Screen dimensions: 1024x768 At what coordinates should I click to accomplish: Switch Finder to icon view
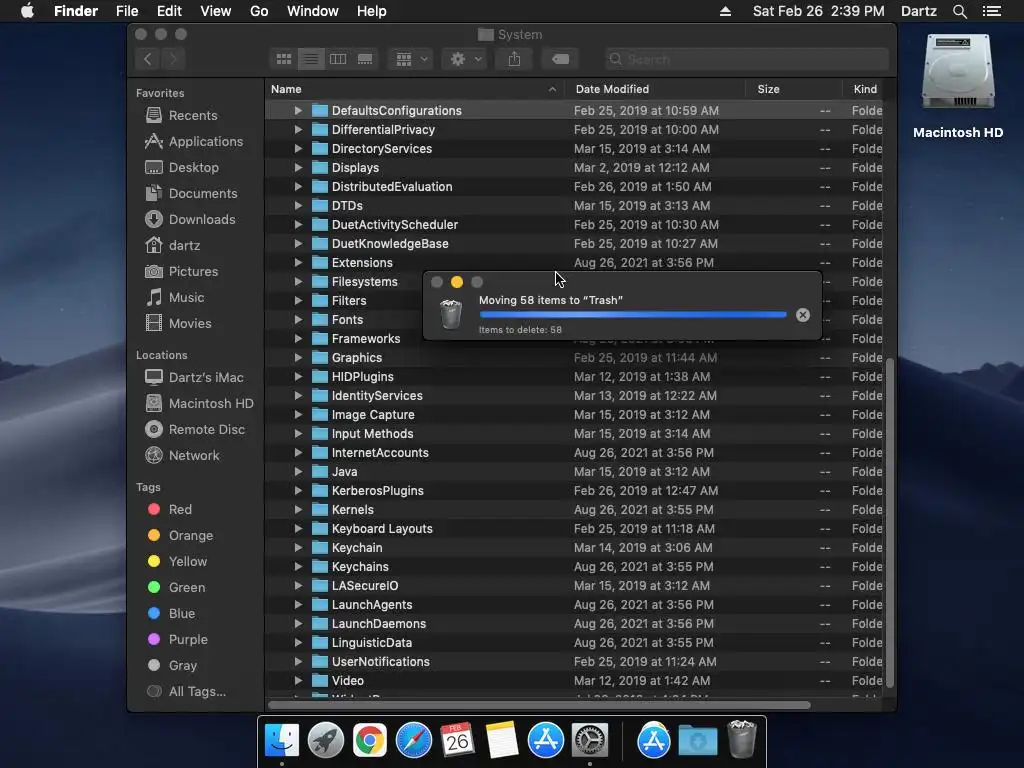[283, 59]
